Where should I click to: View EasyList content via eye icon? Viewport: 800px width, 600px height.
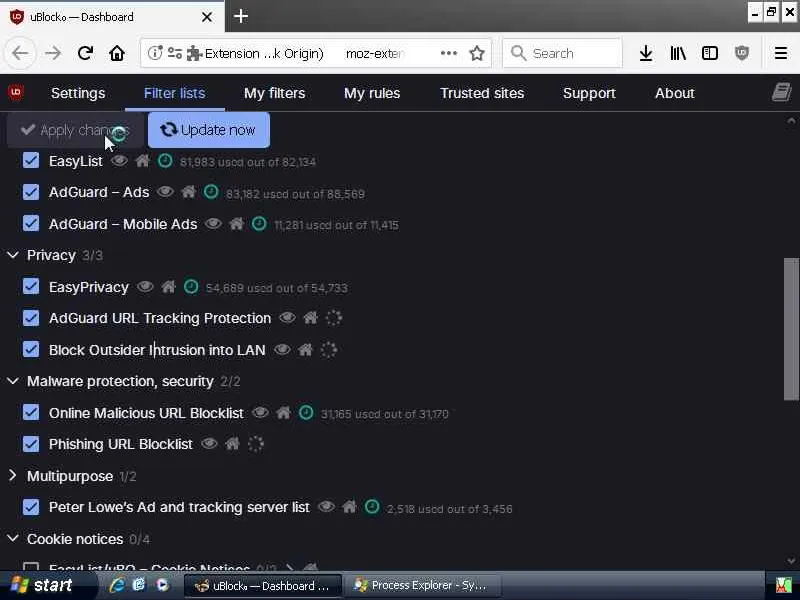pyautogui.click(x=119, y=161)
